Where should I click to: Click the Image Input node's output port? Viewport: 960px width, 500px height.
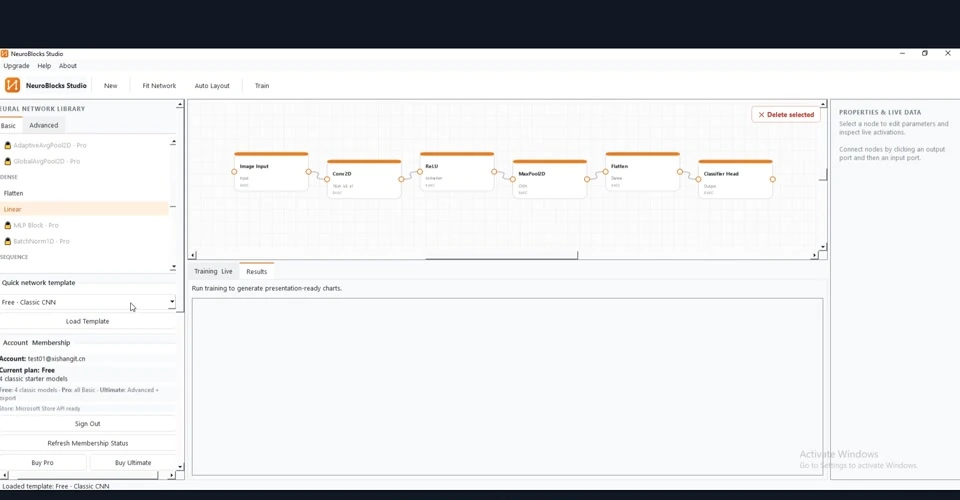tap(309, 172)
